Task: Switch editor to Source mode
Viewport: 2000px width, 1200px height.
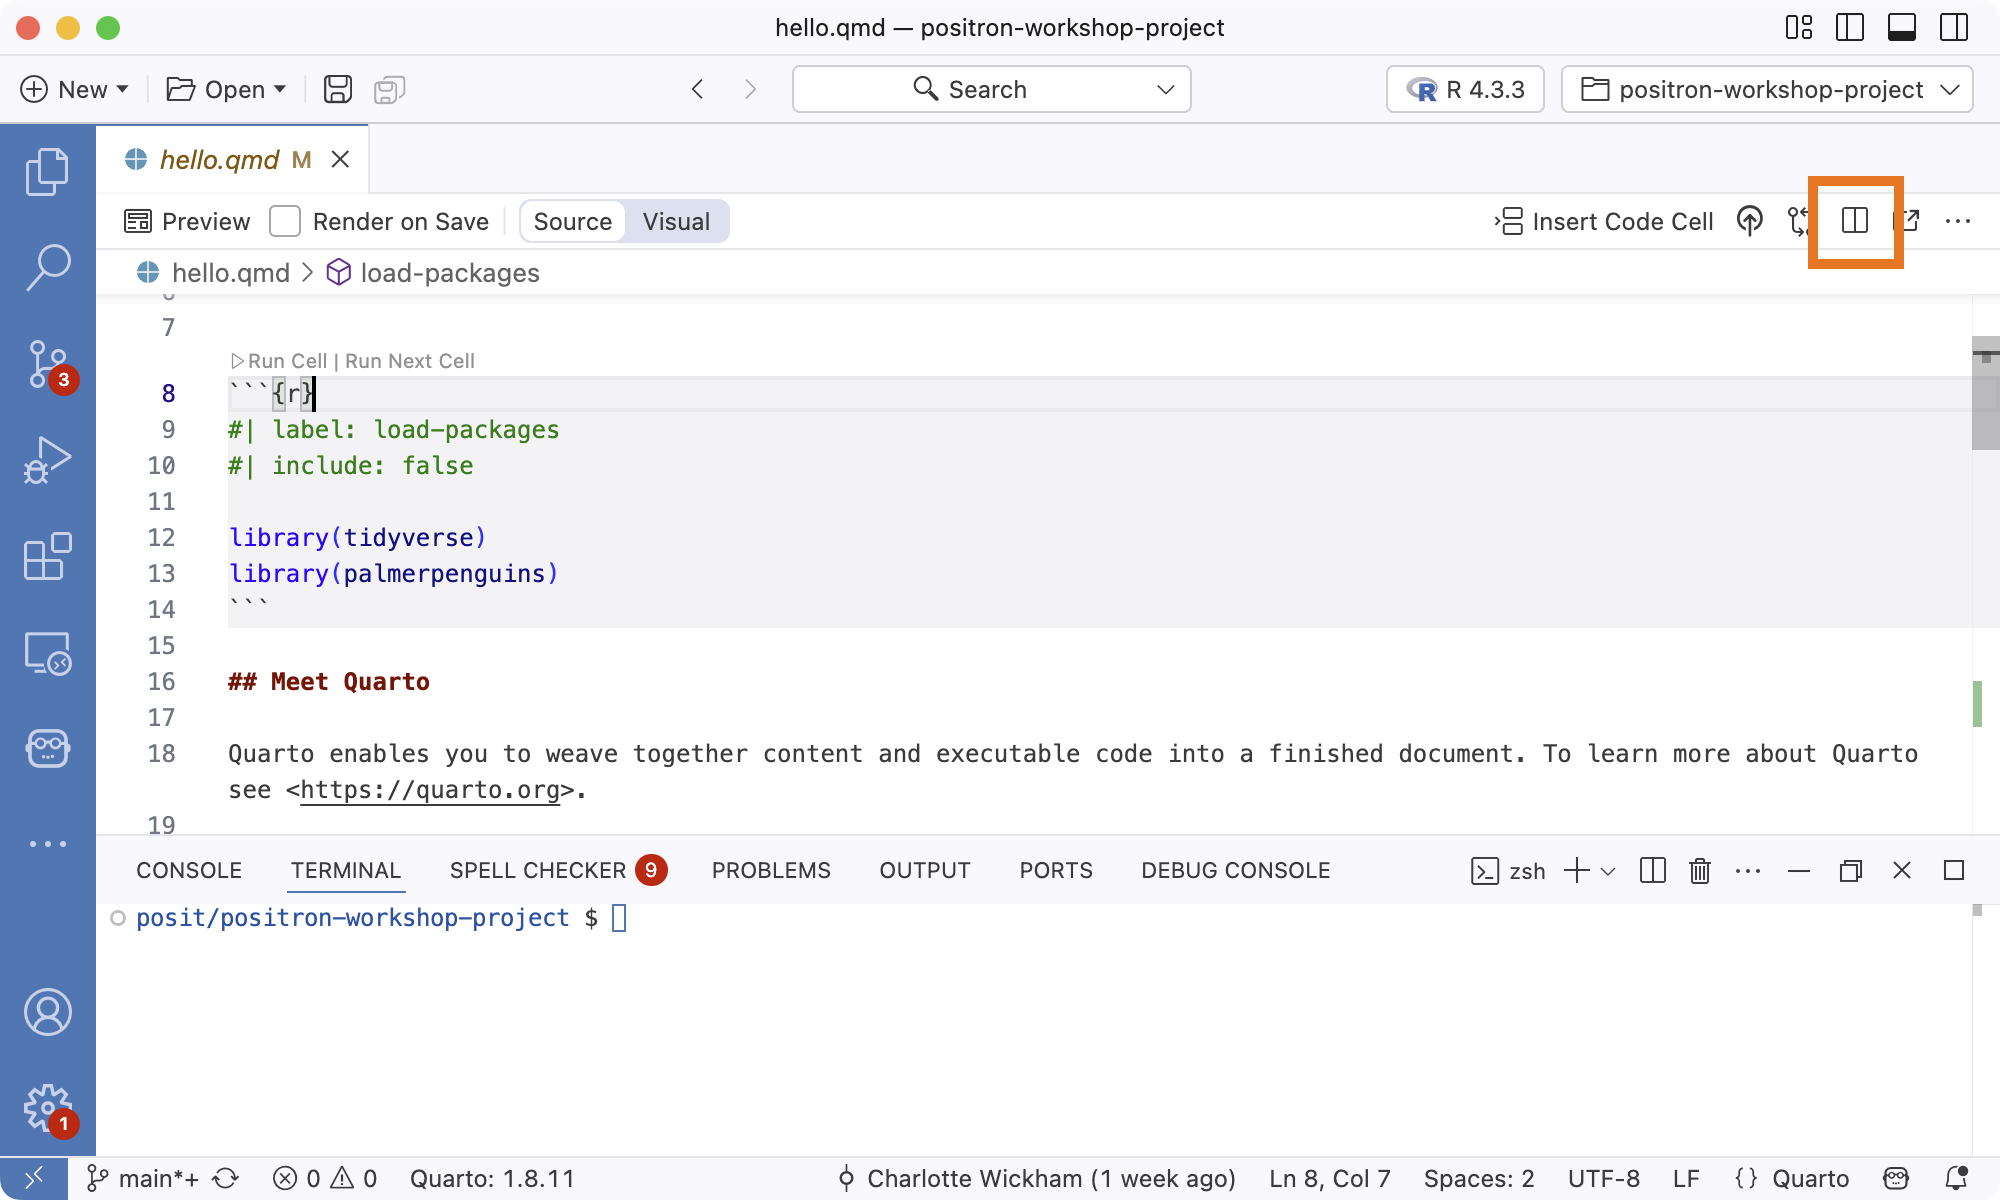Action: 573,221
